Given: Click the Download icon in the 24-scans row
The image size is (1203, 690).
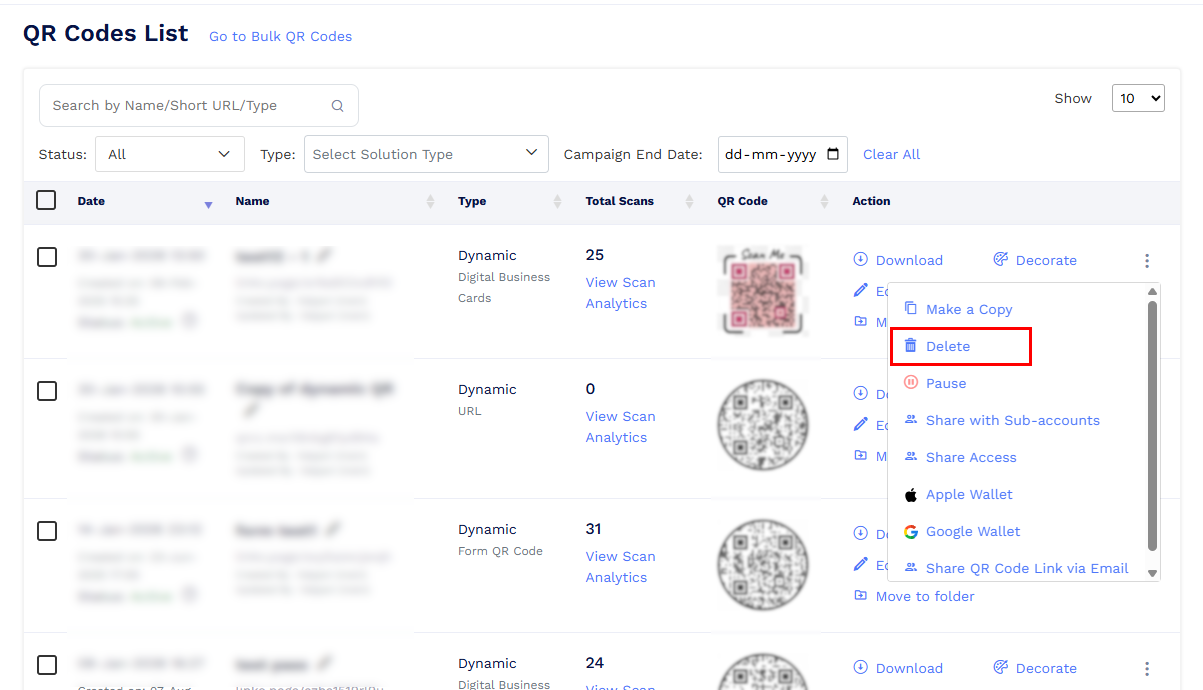Looking at the screenshot, I should 860,668.
